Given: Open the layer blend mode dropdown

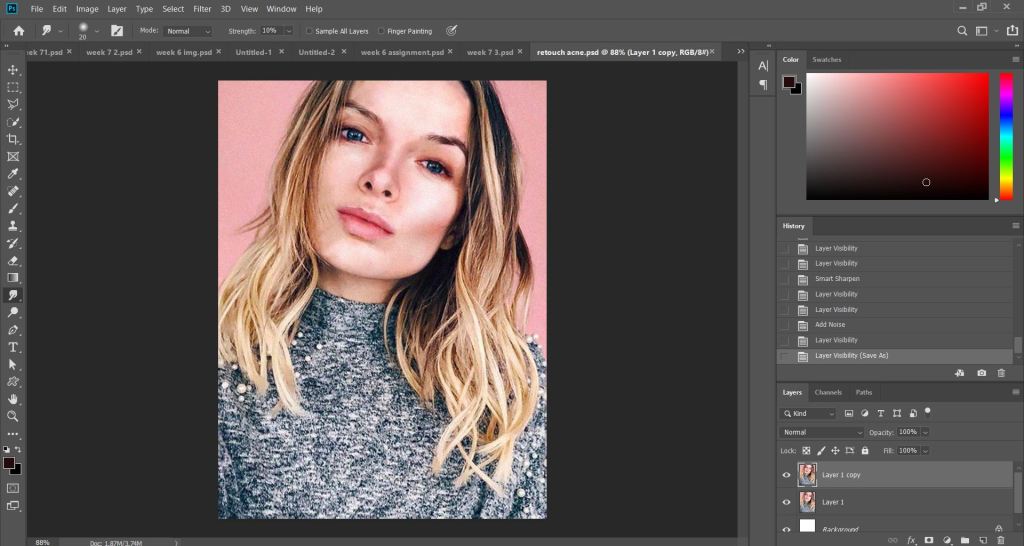Looking at the screenshot, I should (821, 432).
